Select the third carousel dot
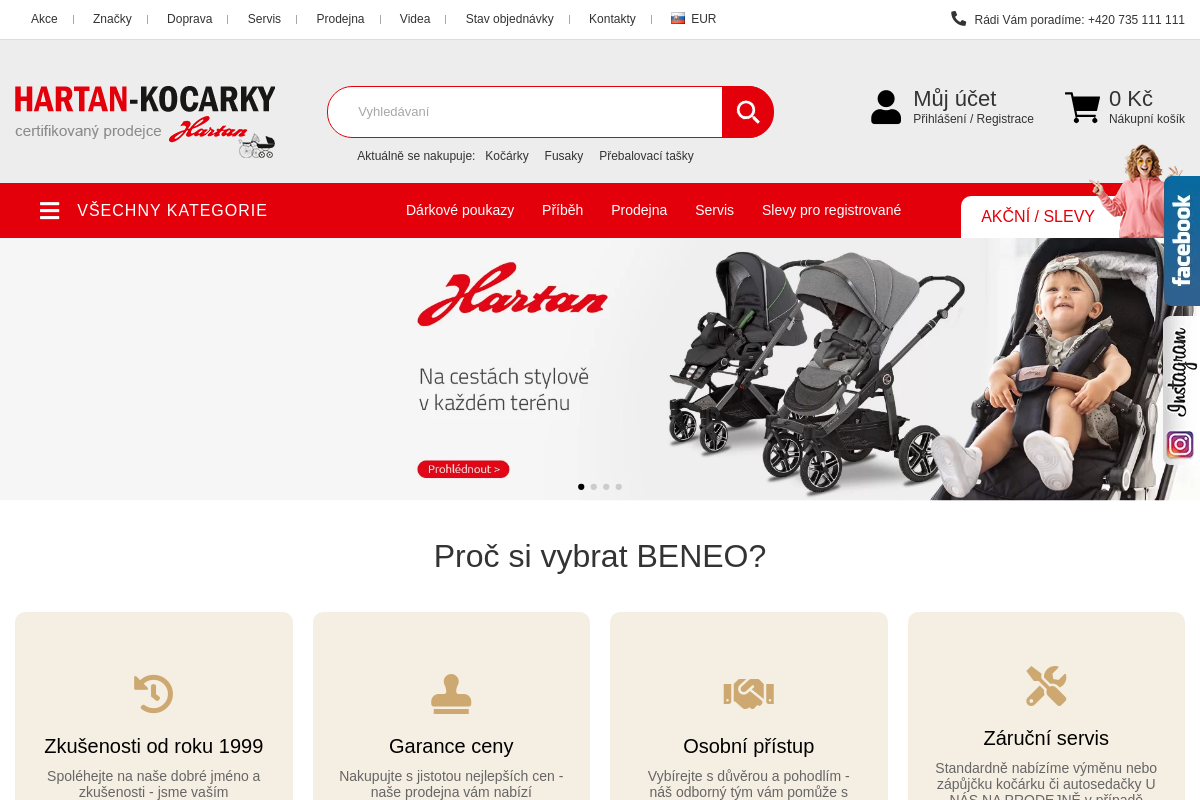This screenshot has width=1200, height=800. click(606, 487)
